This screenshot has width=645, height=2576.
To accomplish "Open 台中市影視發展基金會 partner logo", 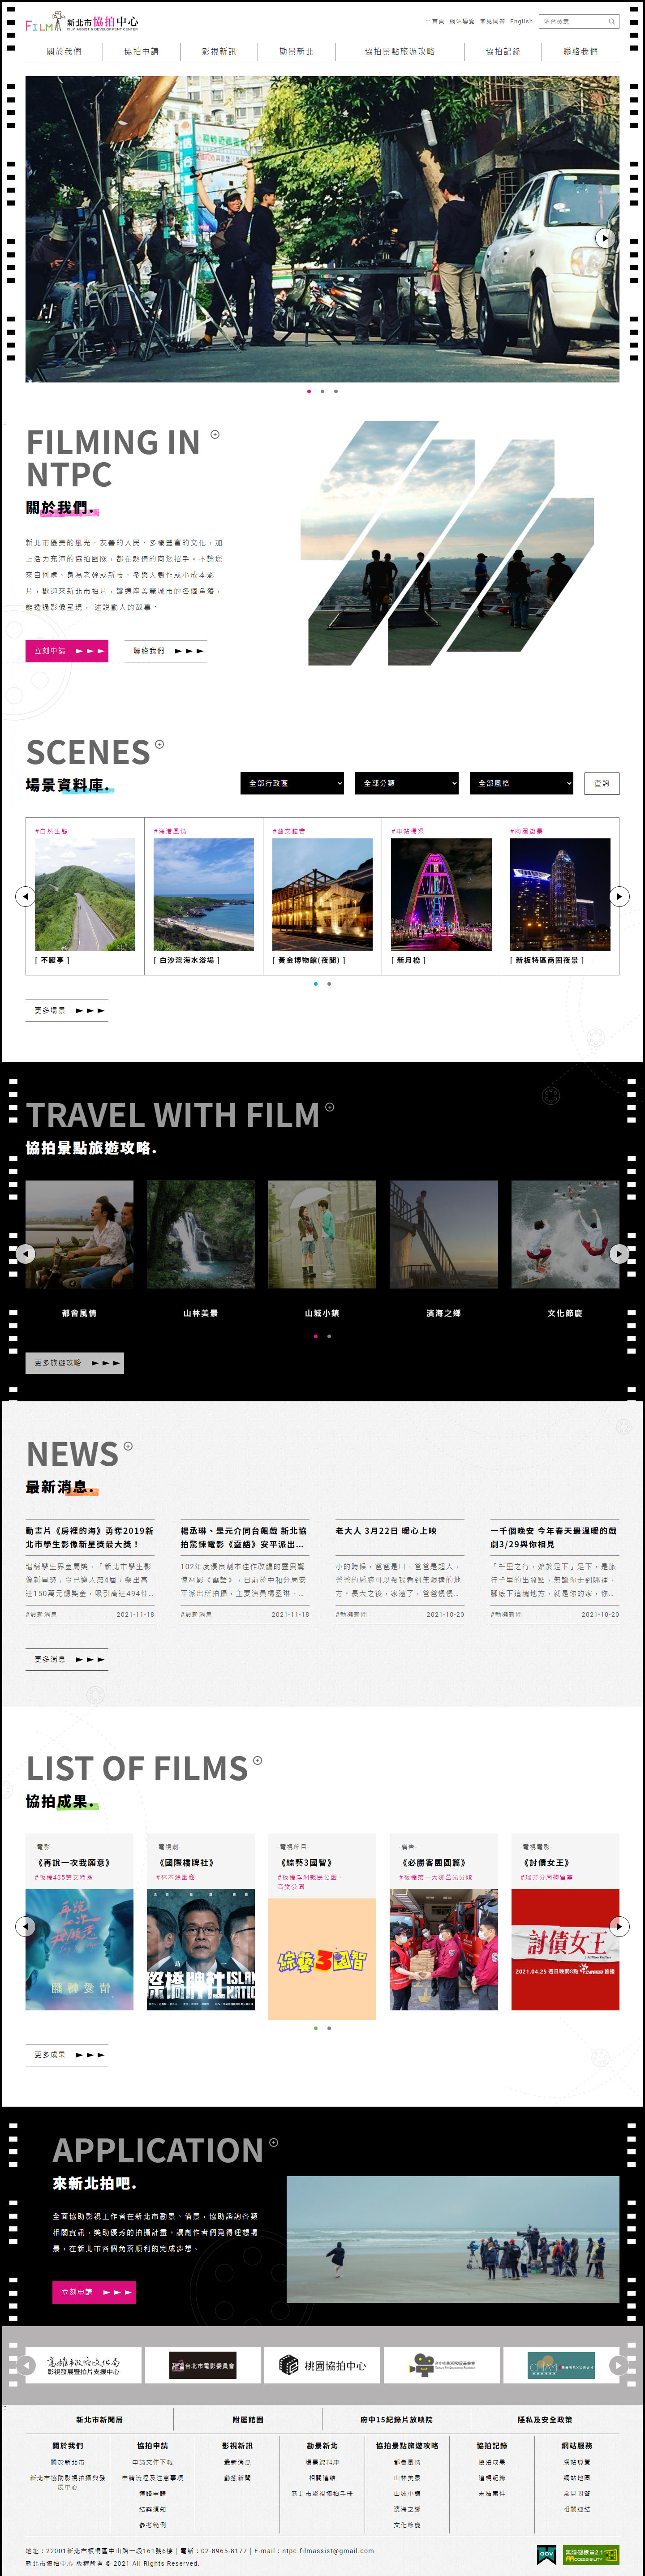I will tap(441, 2365).
